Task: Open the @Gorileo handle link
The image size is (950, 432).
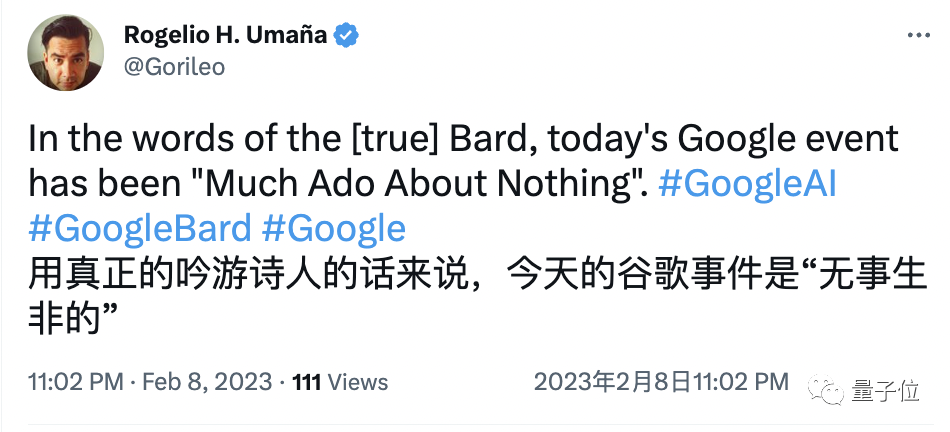Action: tap(174, 67)
